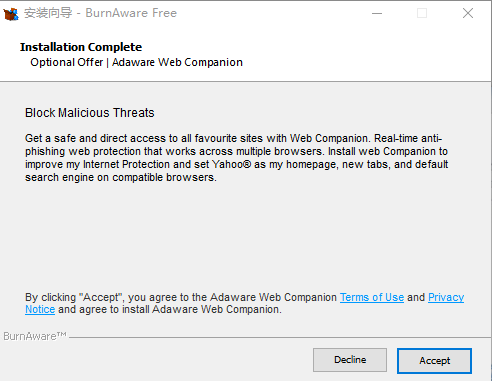The height and width of the screenshot is (381, 492).
Task: Open the Privacy link after the word 'and'
Action: click(446, 297)
